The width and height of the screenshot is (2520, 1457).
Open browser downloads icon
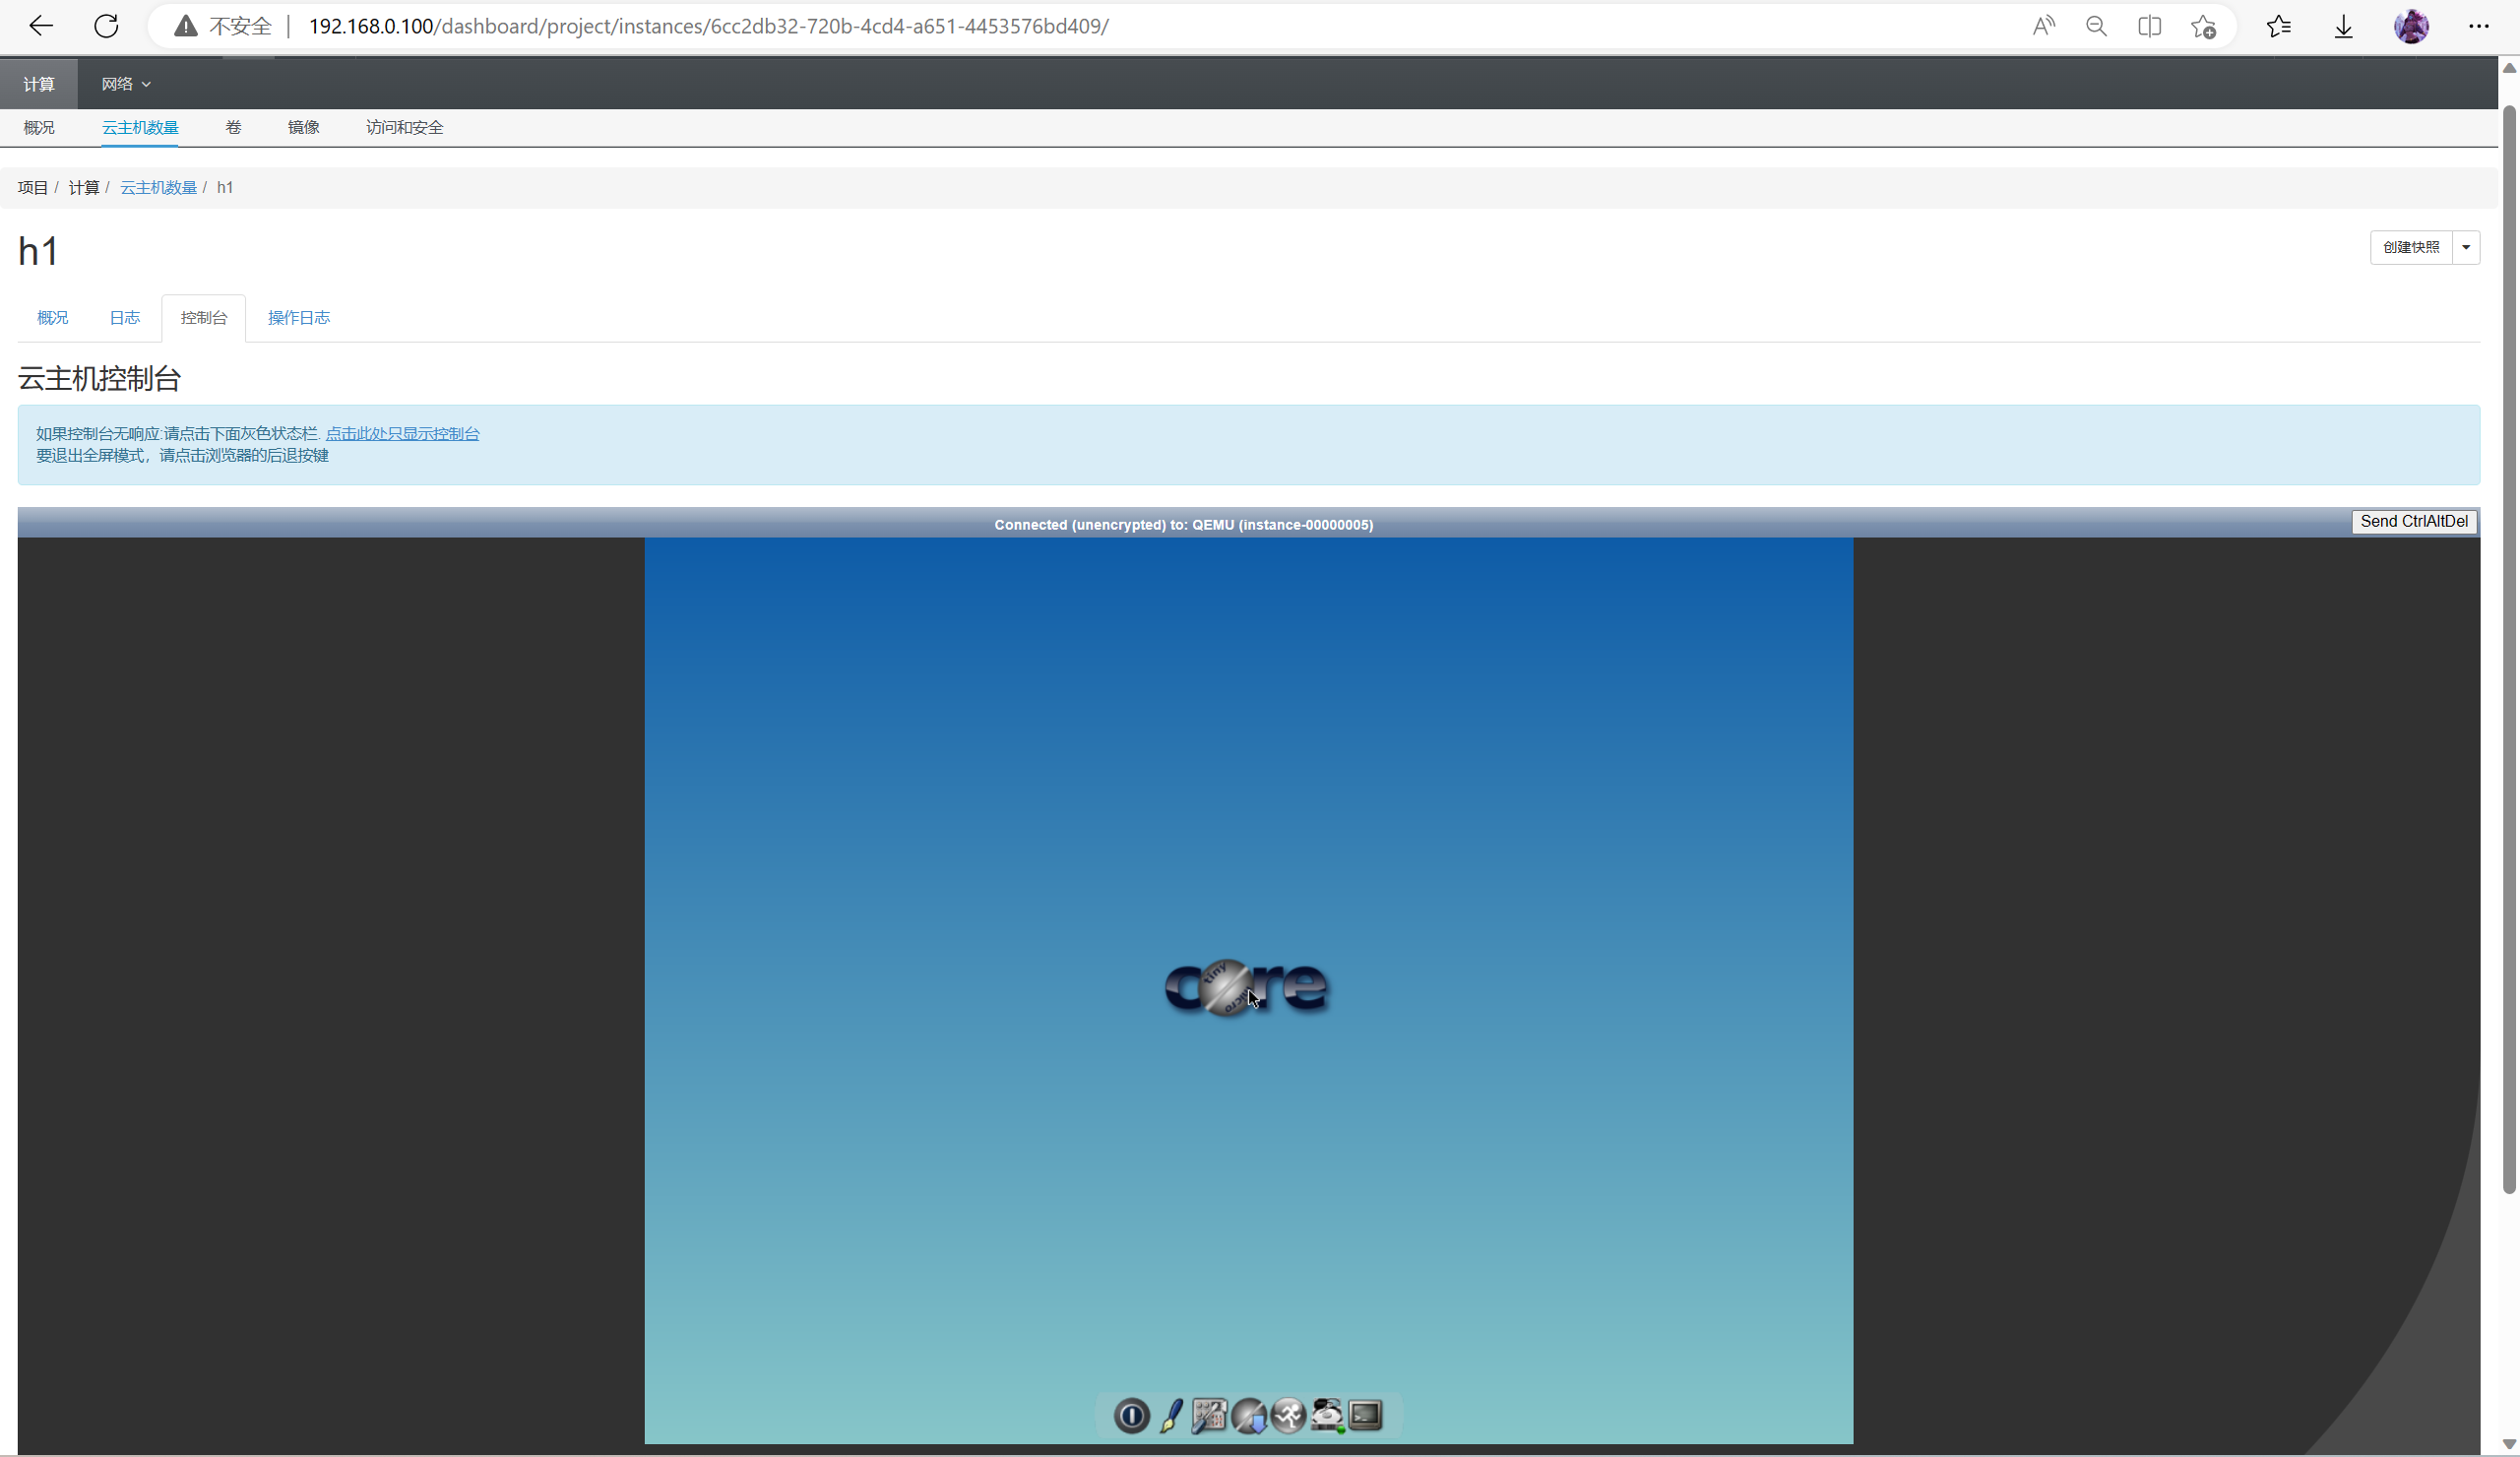click(x=2343, y=26)
